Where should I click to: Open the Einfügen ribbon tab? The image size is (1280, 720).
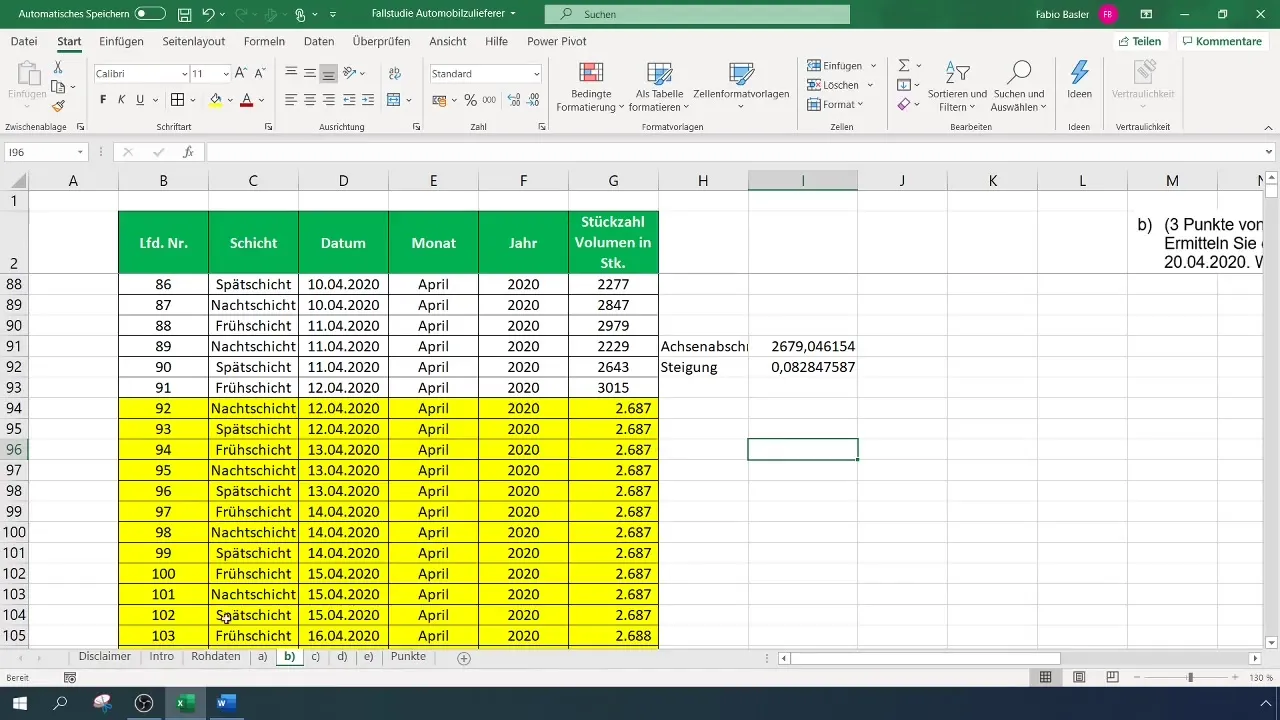coord(121,41)
